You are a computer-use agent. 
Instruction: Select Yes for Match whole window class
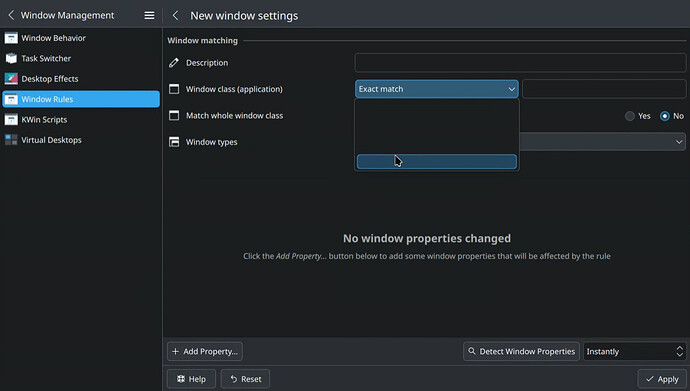630,116
